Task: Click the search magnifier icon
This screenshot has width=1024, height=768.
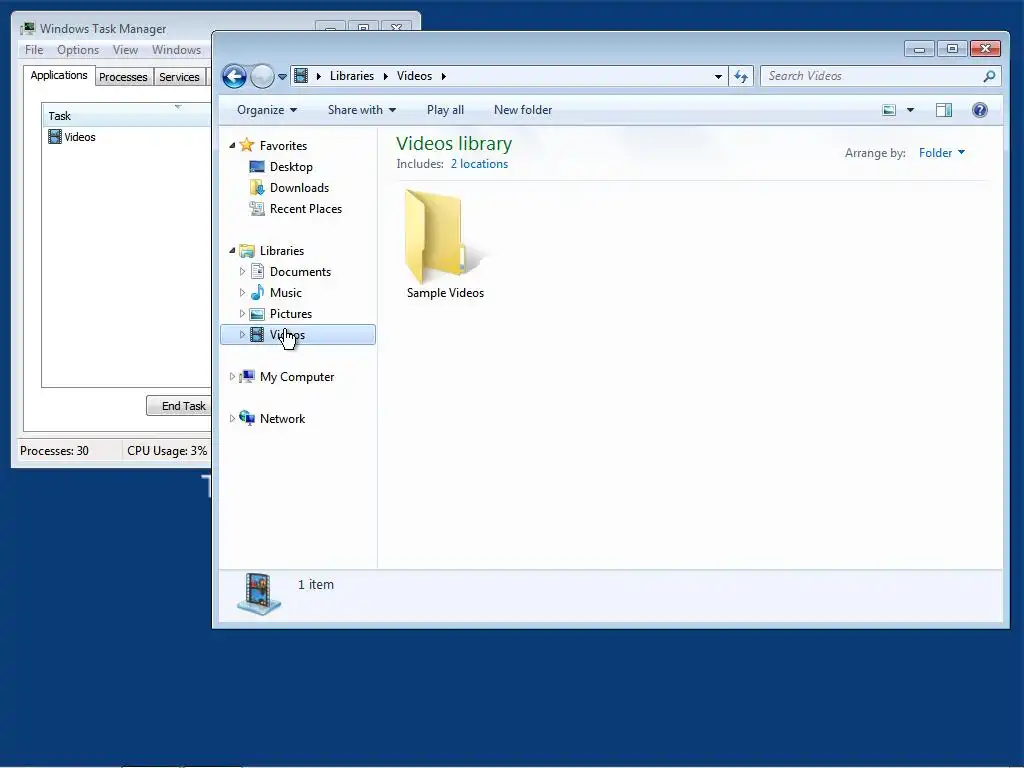Action: [989, 76]
